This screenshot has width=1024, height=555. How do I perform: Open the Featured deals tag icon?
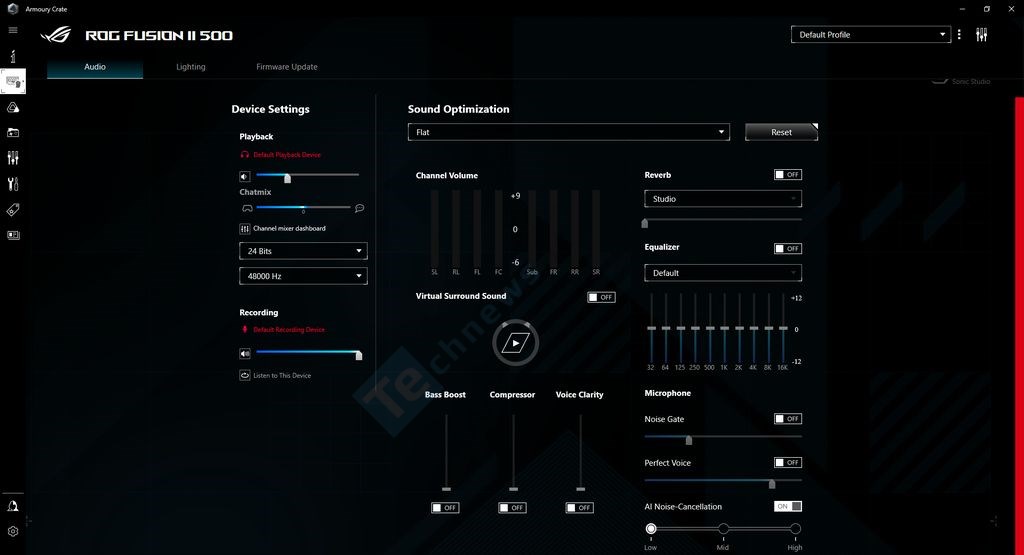pyautogui.click(x=12, y=210)
